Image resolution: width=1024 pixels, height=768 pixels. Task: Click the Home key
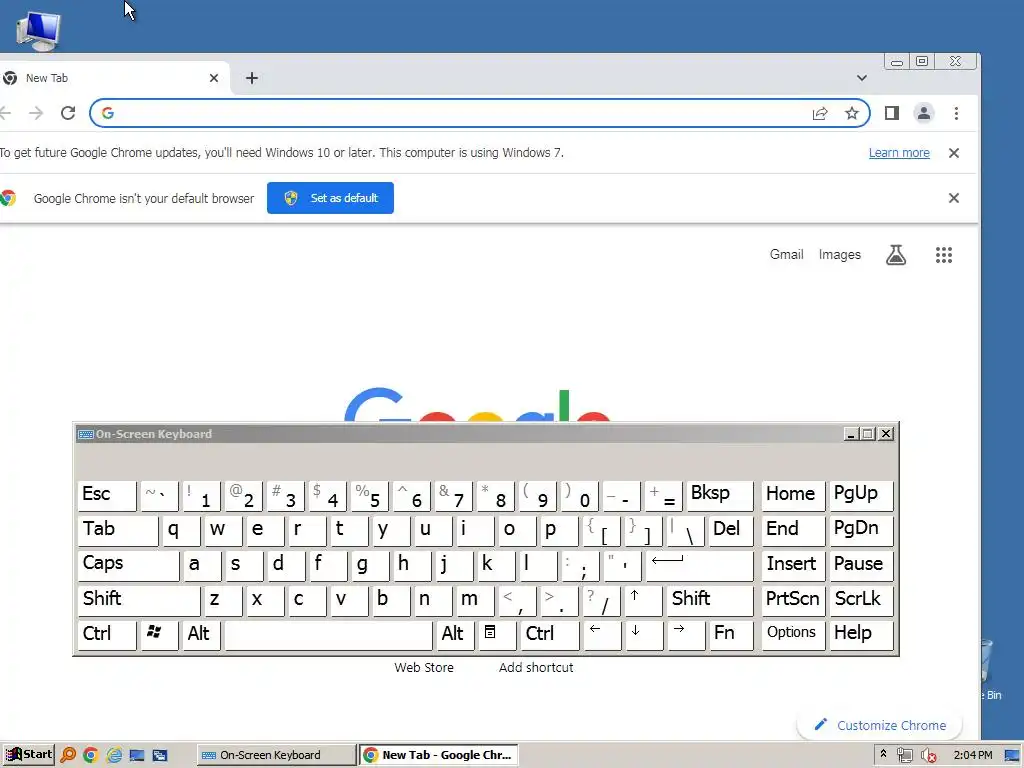coord(793,496)
